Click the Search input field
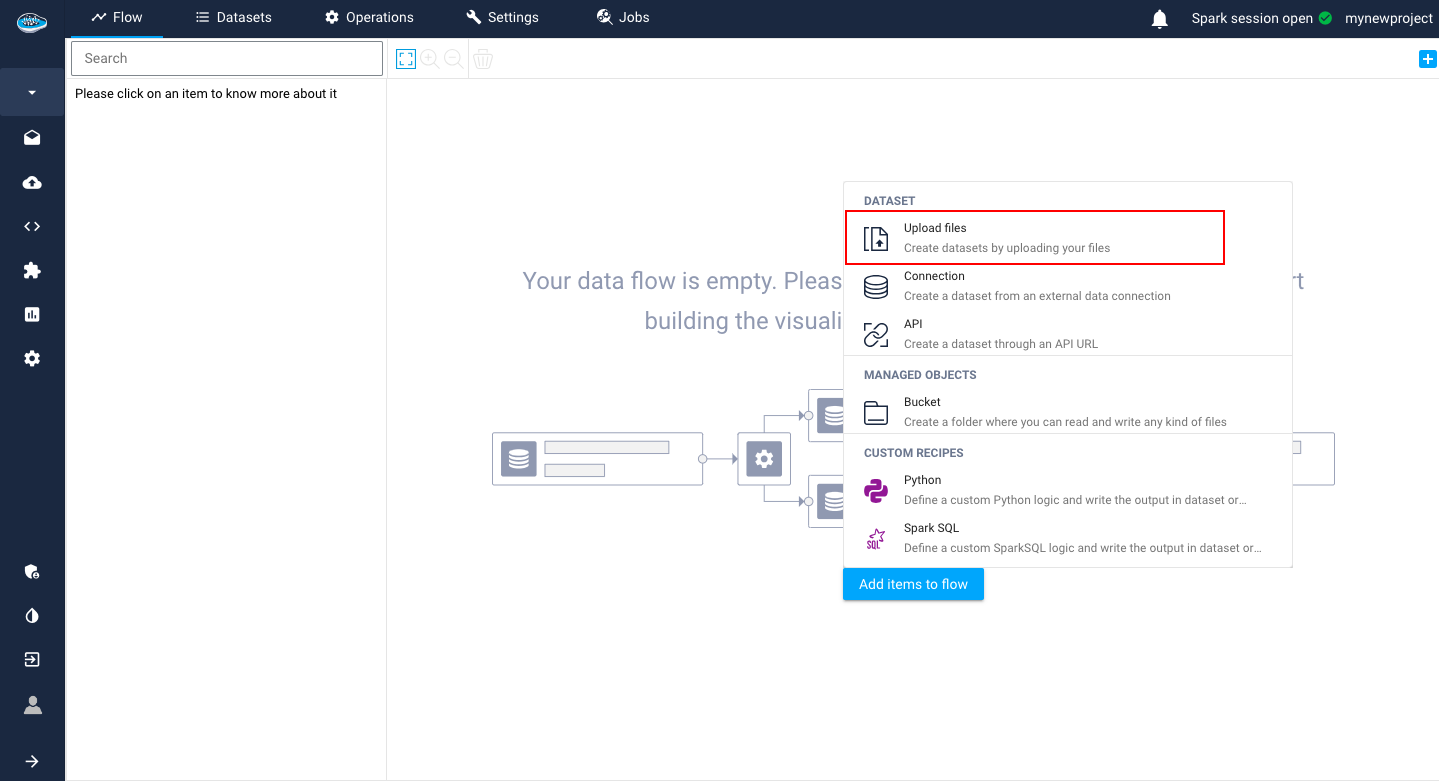 pyautogui.click(x=226, y=58)
